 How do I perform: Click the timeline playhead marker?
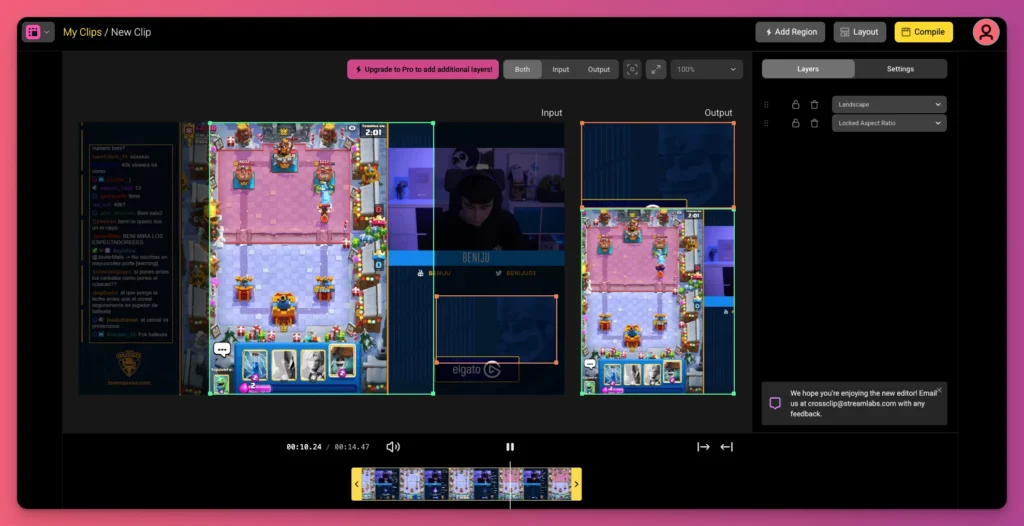[x=510, y=484]
